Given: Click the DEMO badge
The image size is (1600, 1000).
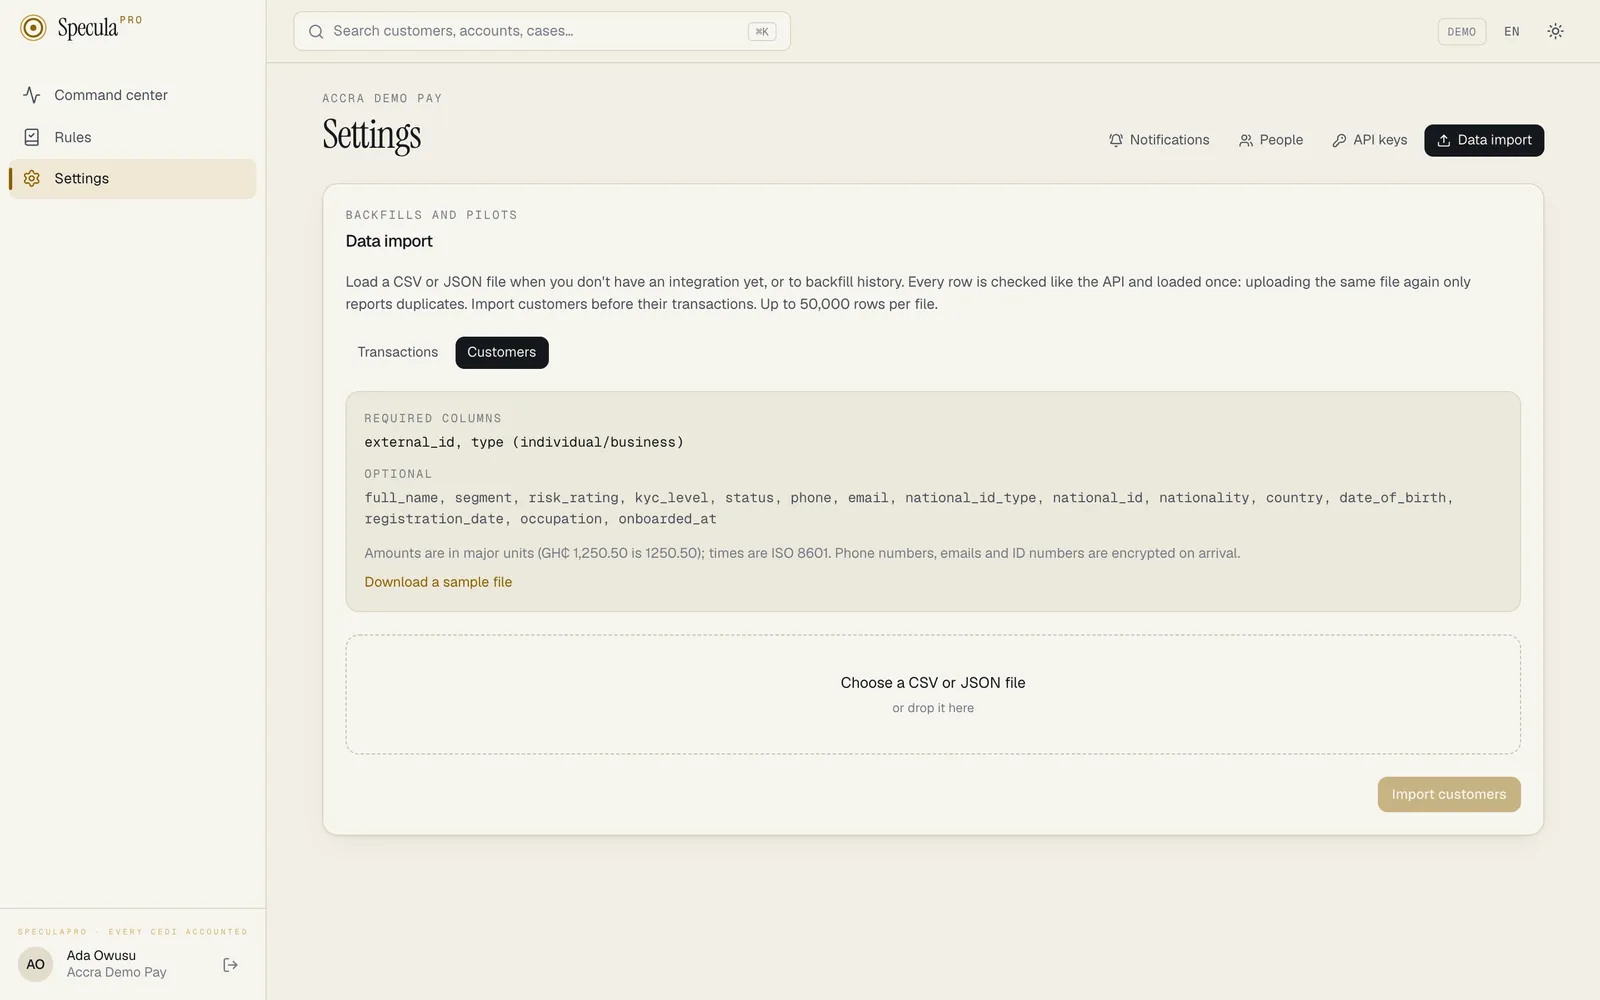Looking at the screenshot, I should coord(1461,31).
